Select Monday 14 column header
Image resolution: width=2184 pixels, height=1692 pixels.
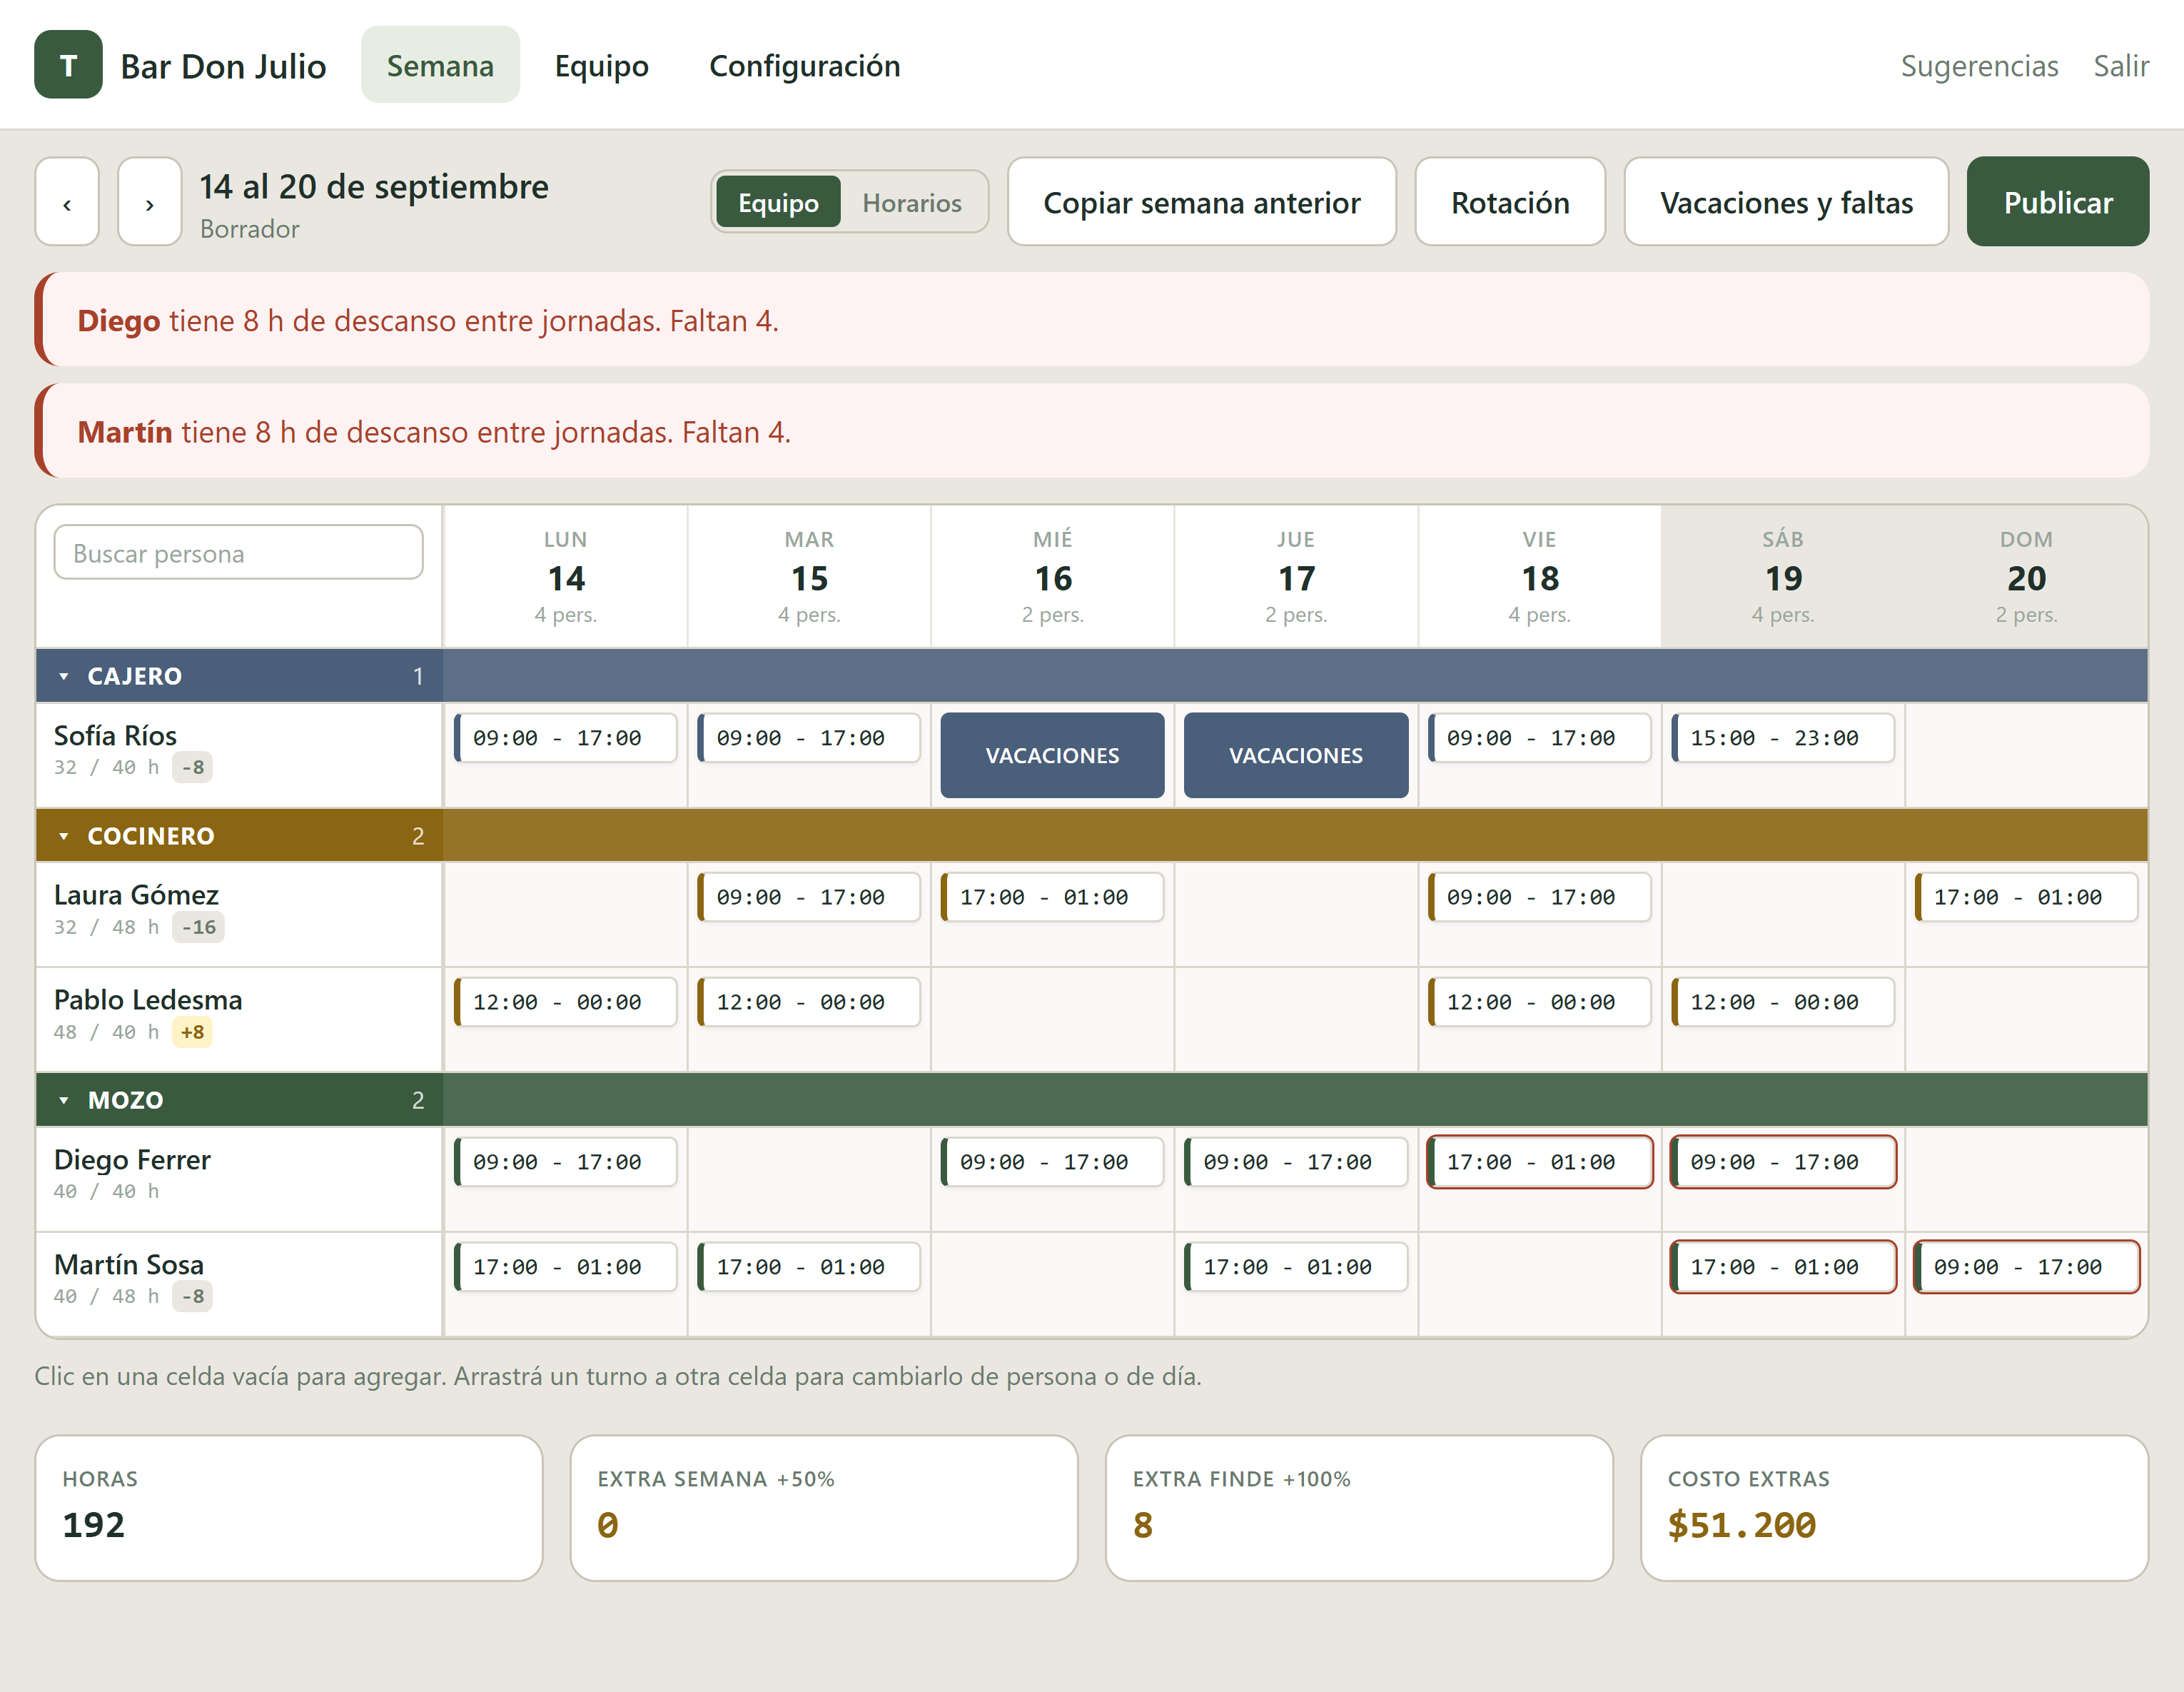pyautogui.click(x=566, y=577)
